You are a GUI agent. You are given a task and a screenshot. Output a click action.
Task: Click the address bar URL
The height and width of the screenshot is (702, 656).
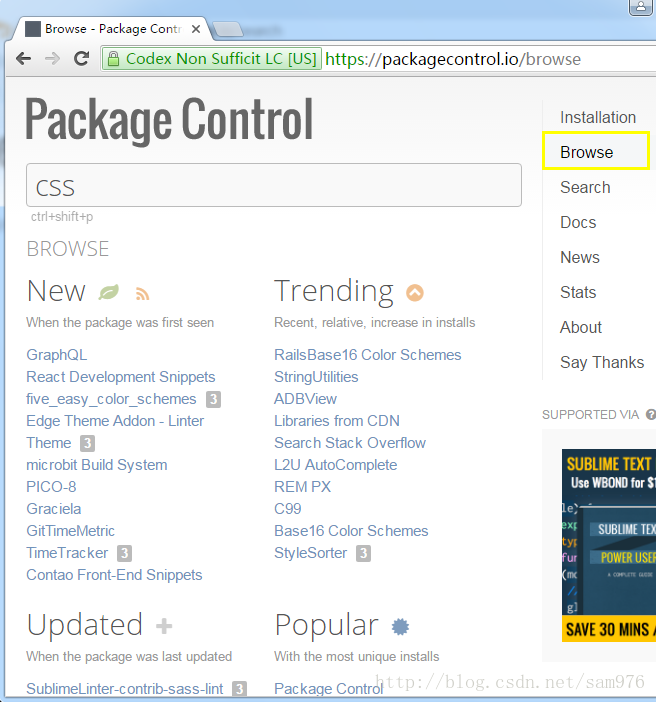[453, 59]
